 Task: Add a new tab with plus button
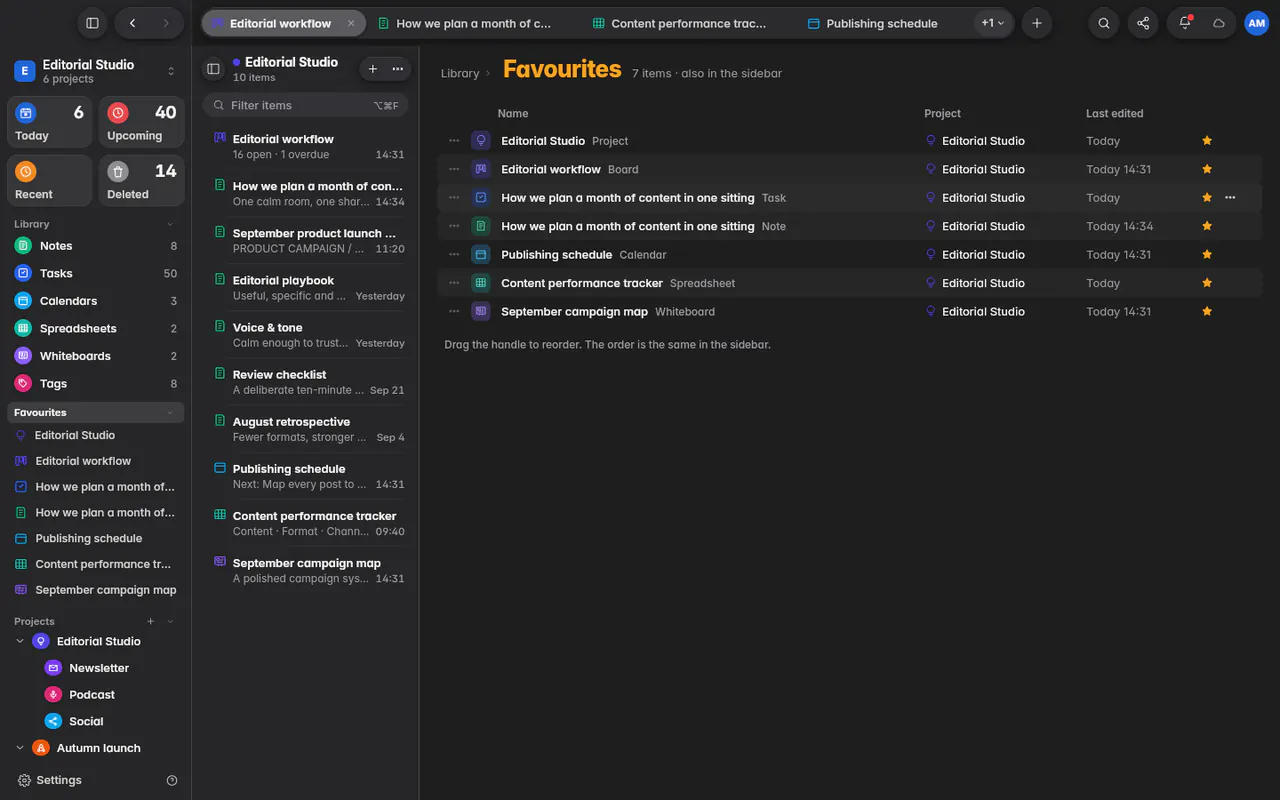click(x=1036, y=23)
